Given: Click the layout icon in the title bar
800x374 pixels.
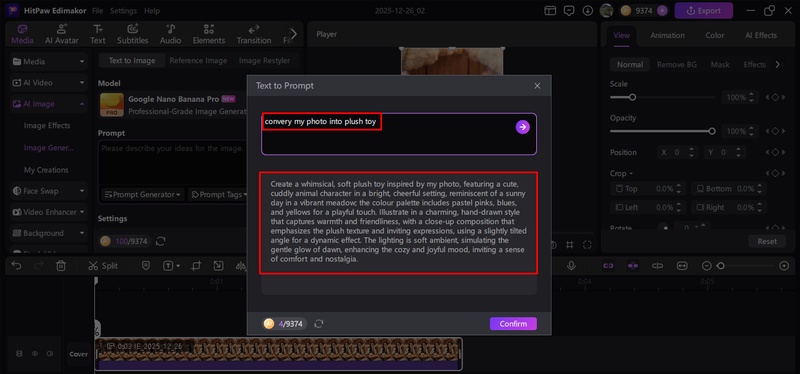Looking at the screenshot, I should pyautogui.click(x=550, y=11).
